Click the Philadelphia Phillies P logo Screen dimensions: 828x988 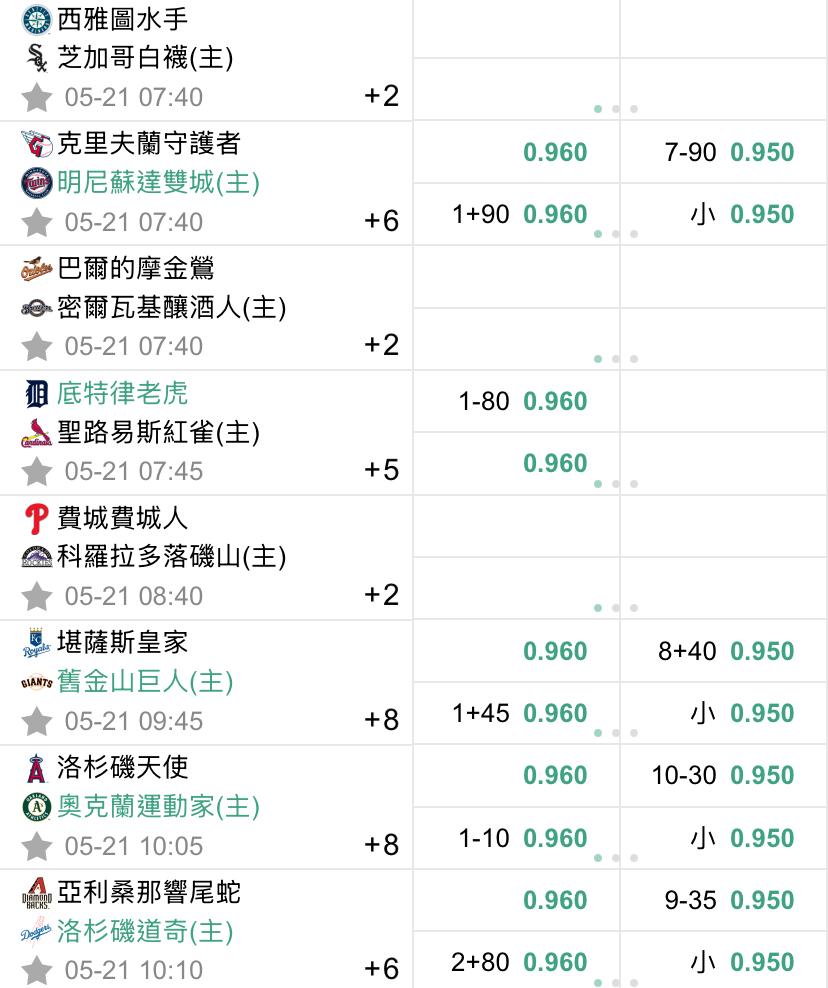point(37,519)
